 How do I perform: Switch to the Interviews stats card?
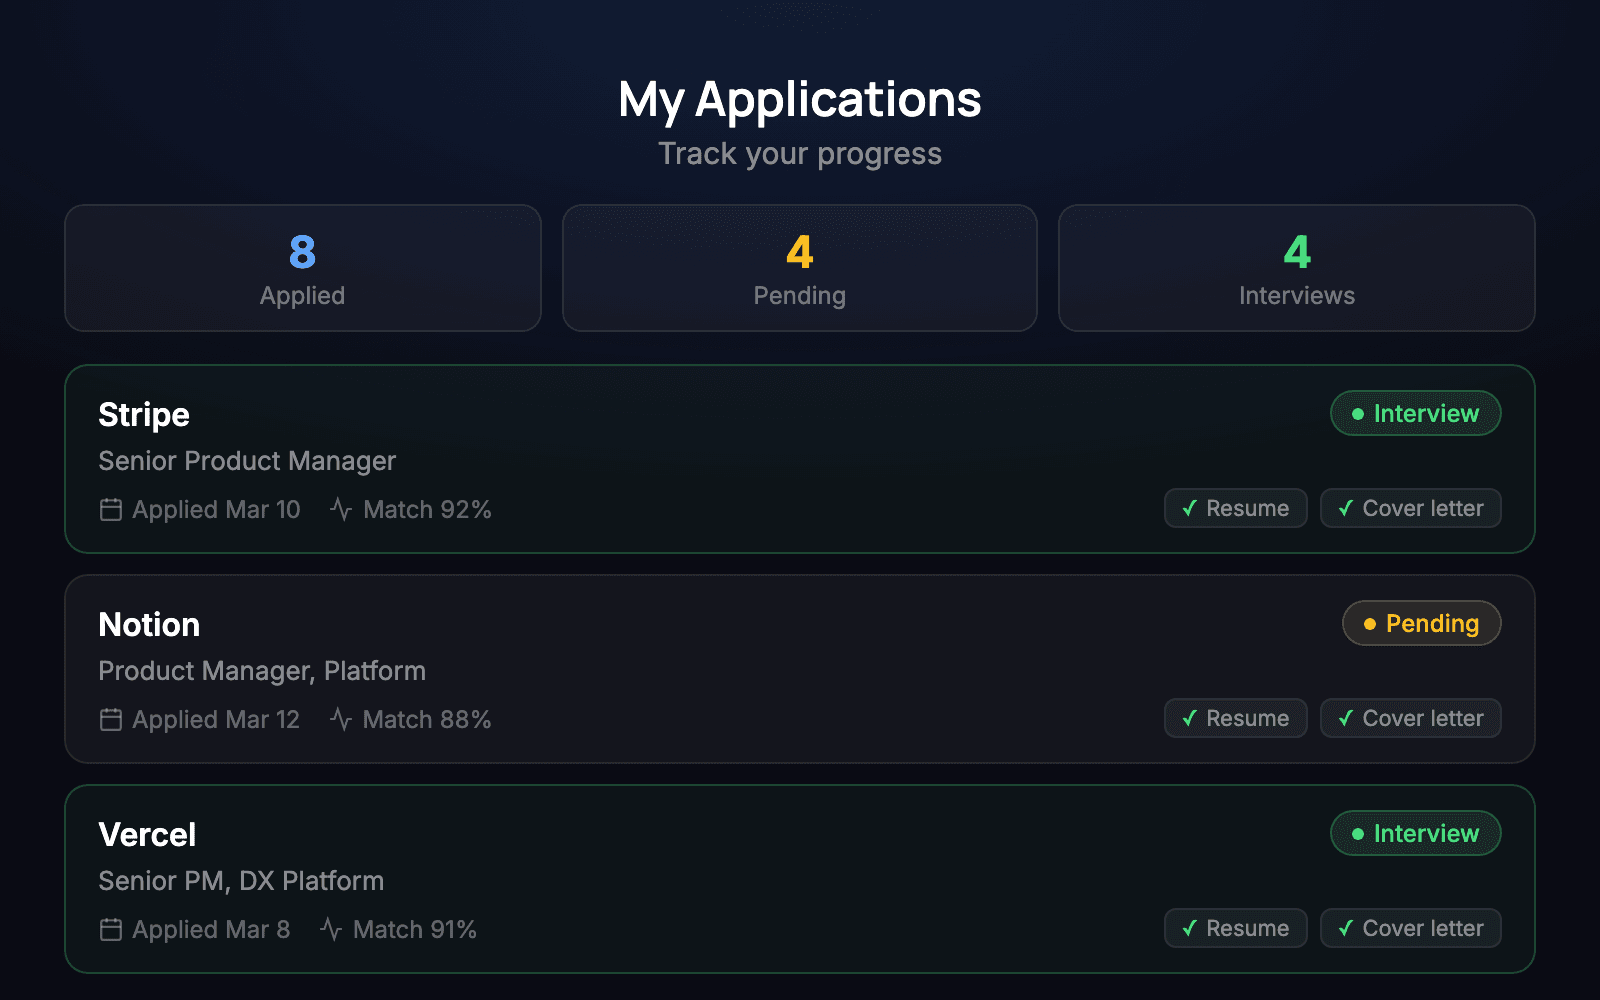pyautogui.click(x=1296, y=268)
